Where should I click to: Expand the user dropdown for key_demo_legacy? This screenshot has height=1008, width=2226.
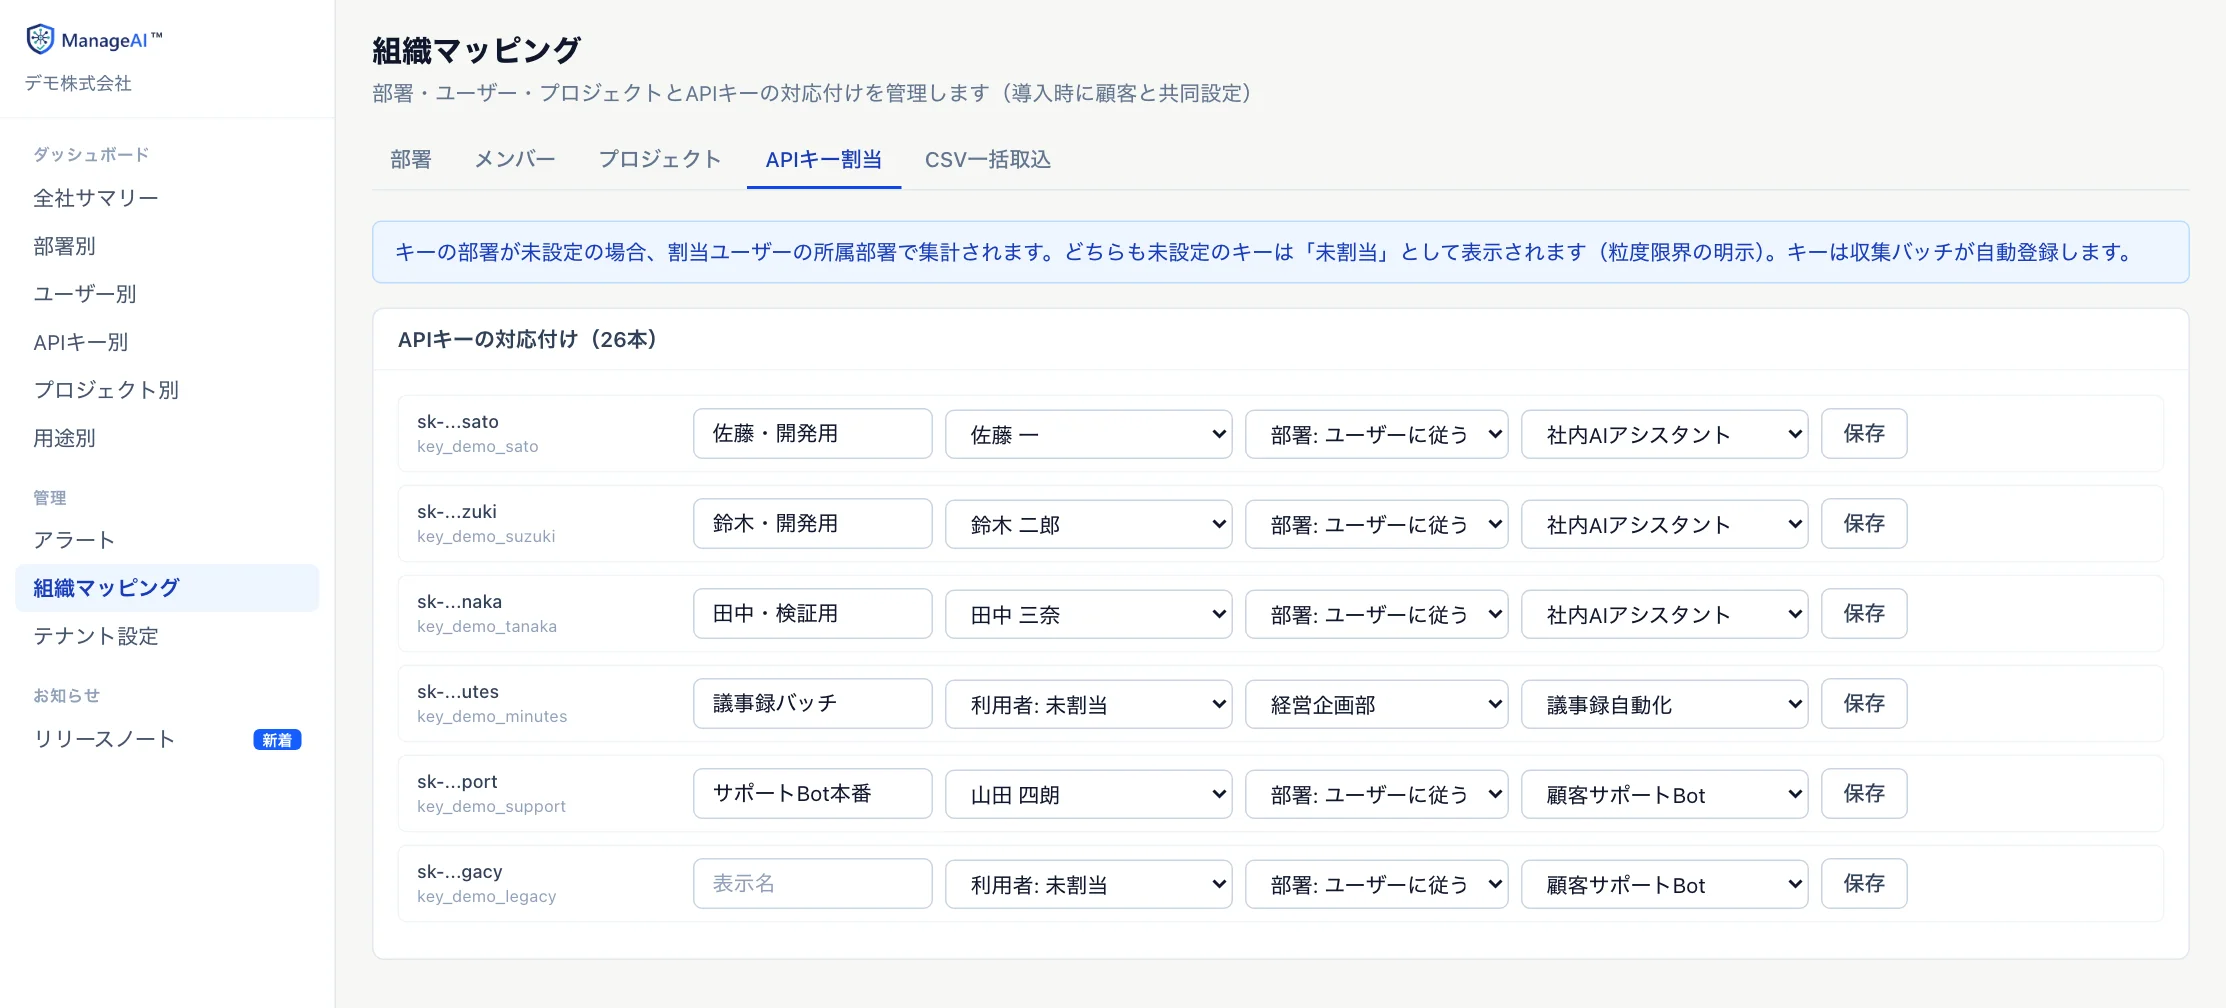point(1089,884)
